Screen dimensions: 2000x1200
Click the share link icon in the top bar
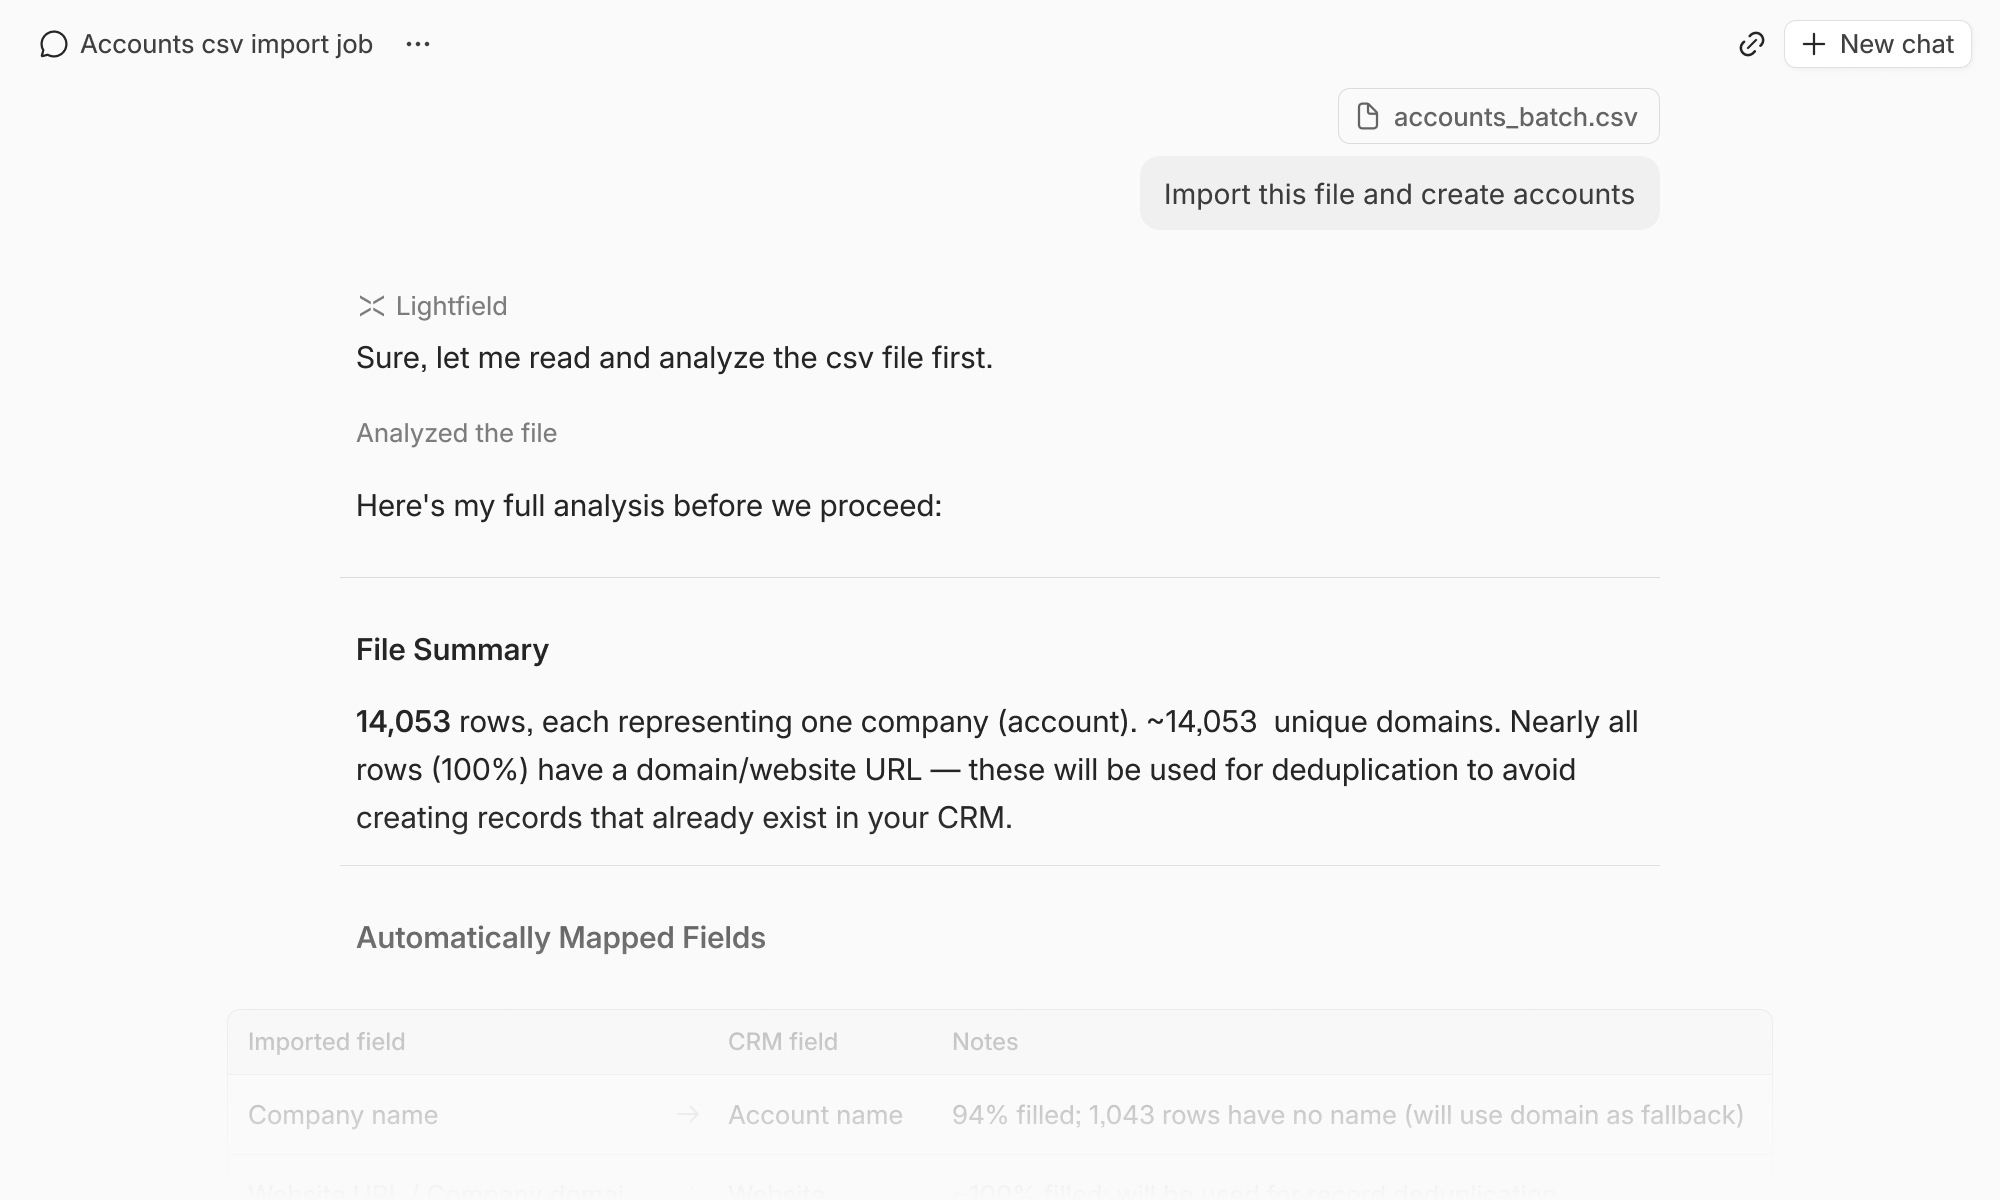1752,44
